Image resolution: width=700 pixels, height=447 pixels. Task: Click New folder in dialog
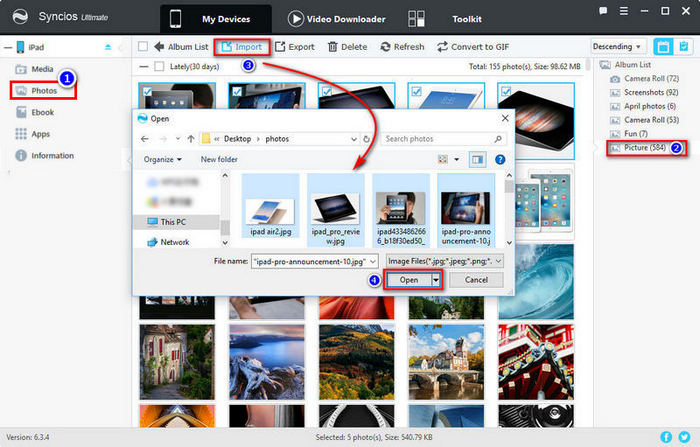[219, 159]
